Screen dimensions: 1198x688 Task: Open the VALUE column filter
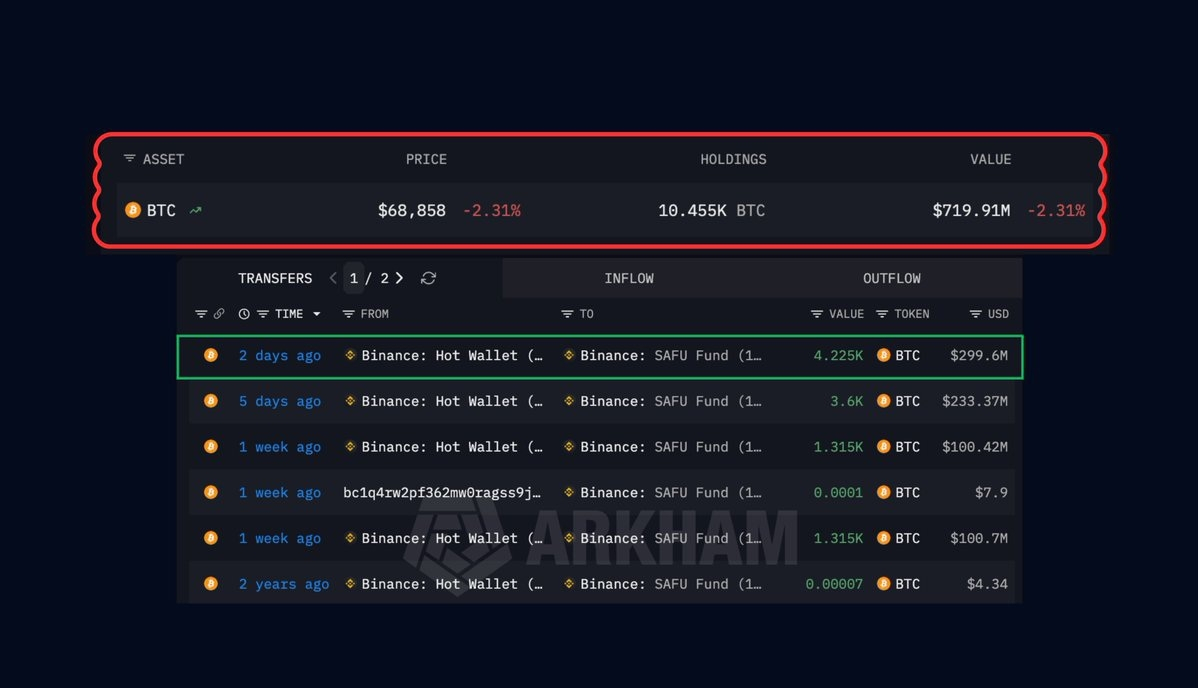pos(817,314)
